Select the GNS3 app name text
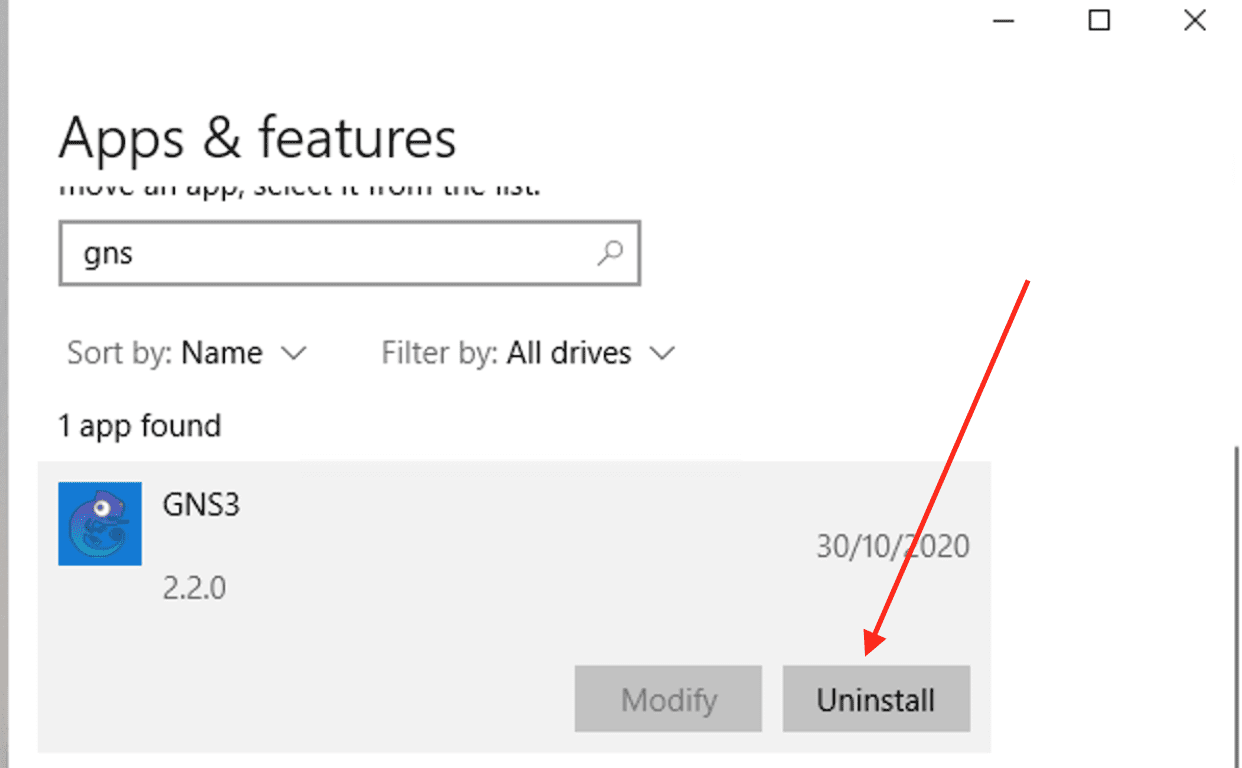This screenshot has width=1242, height=768. pyautogui.click(x=201, y=504)
